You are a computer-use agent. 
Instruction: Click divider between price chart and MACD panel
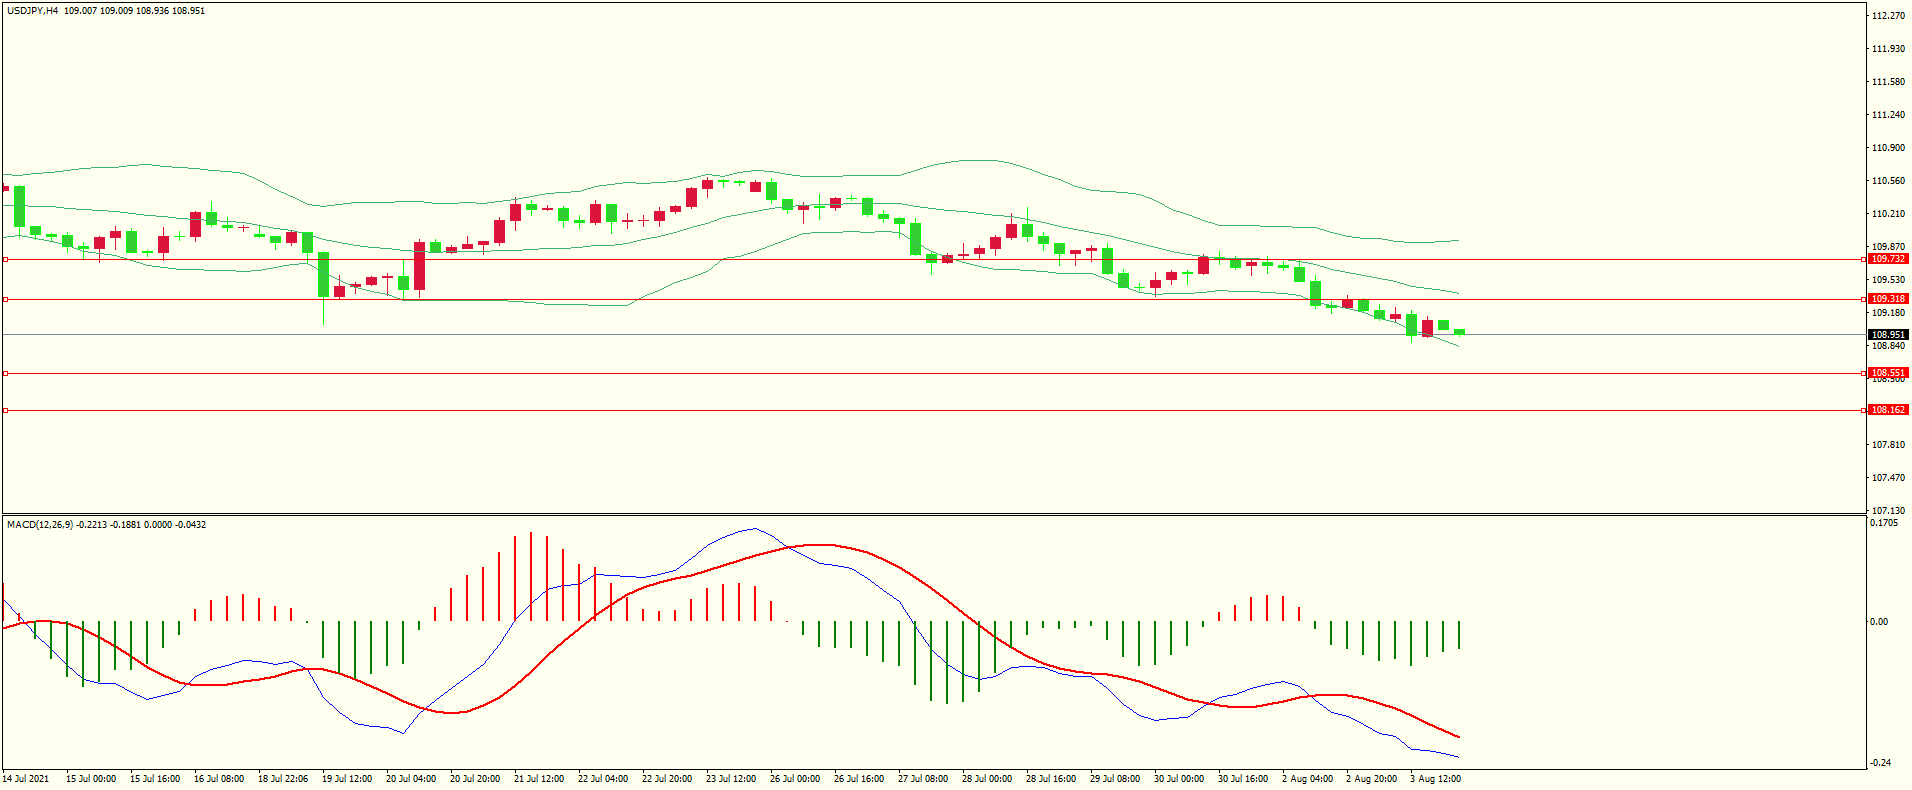click(935, 515)
